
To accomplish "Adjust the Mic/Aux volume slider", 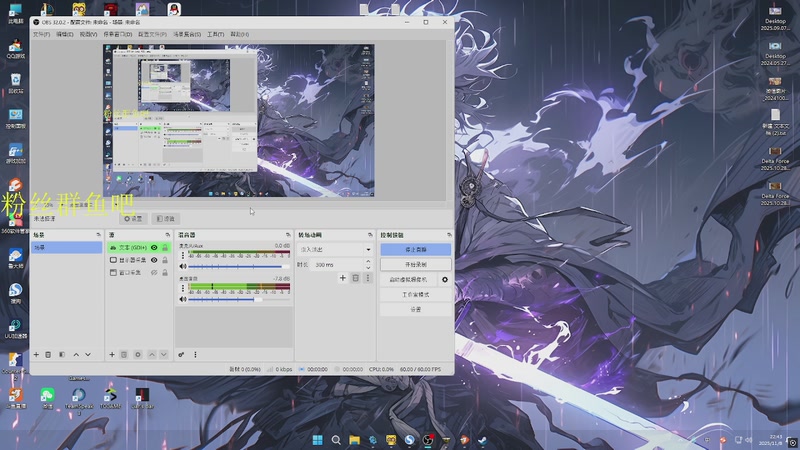I will point(240,266).
